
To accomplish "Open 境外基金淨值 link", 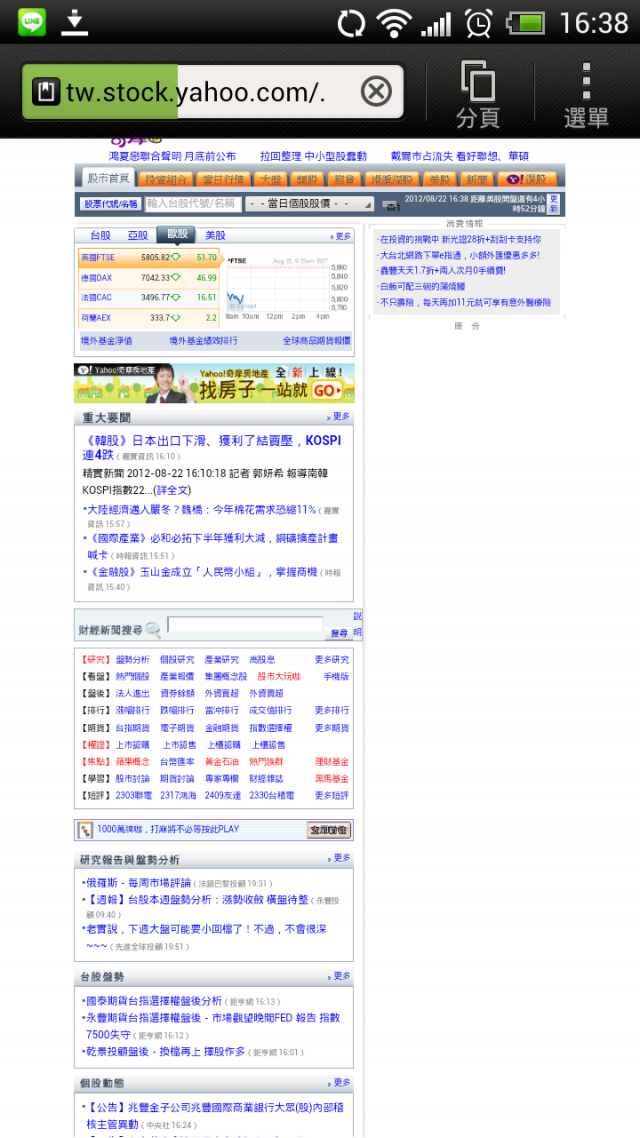I will point(107,340).
